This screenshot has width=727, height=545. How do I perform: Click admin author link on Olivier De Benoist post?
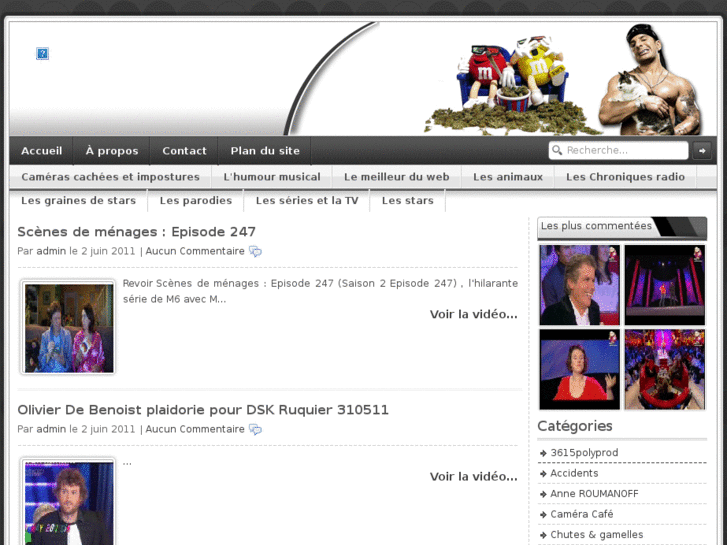(x=51, y=429)
